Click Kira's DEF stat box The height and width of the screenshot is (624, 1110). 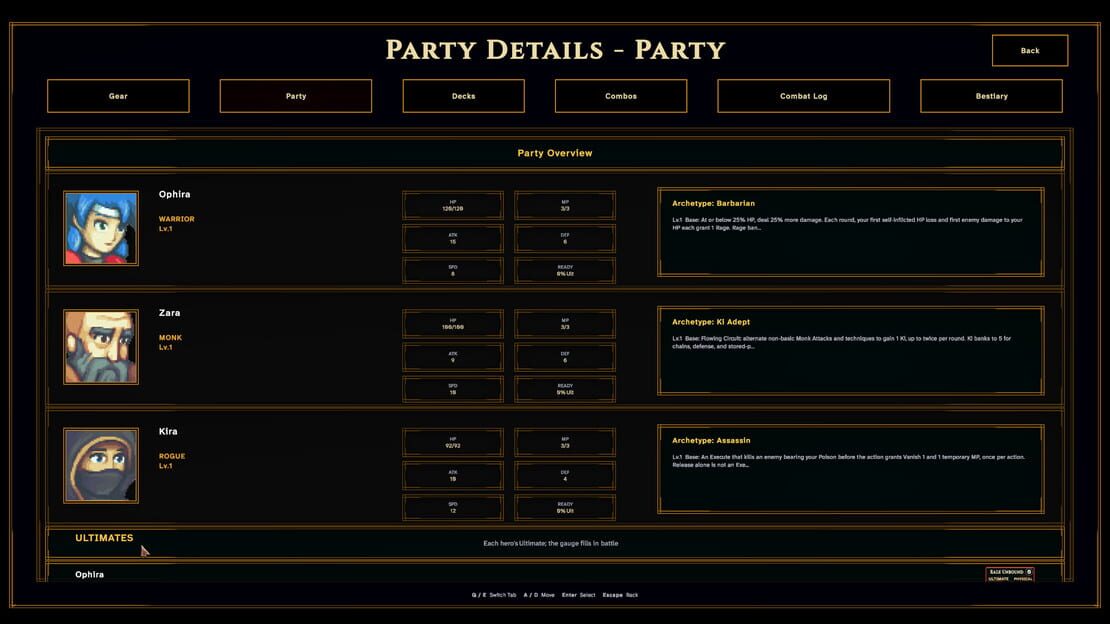click(565, 475)
